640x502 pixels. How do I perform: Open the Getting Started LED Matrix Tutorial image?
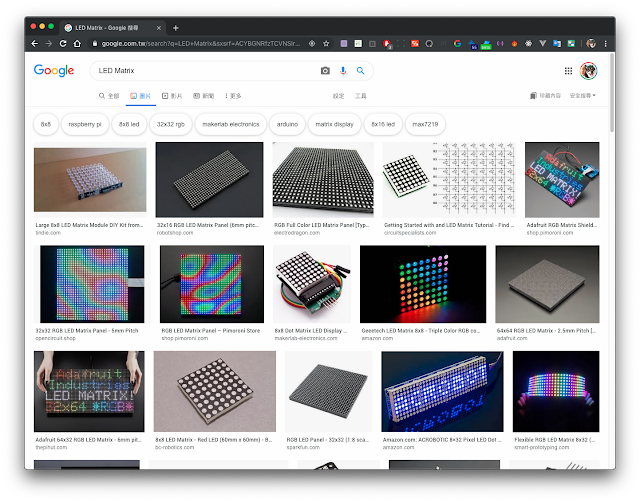(x=449, y=180)
